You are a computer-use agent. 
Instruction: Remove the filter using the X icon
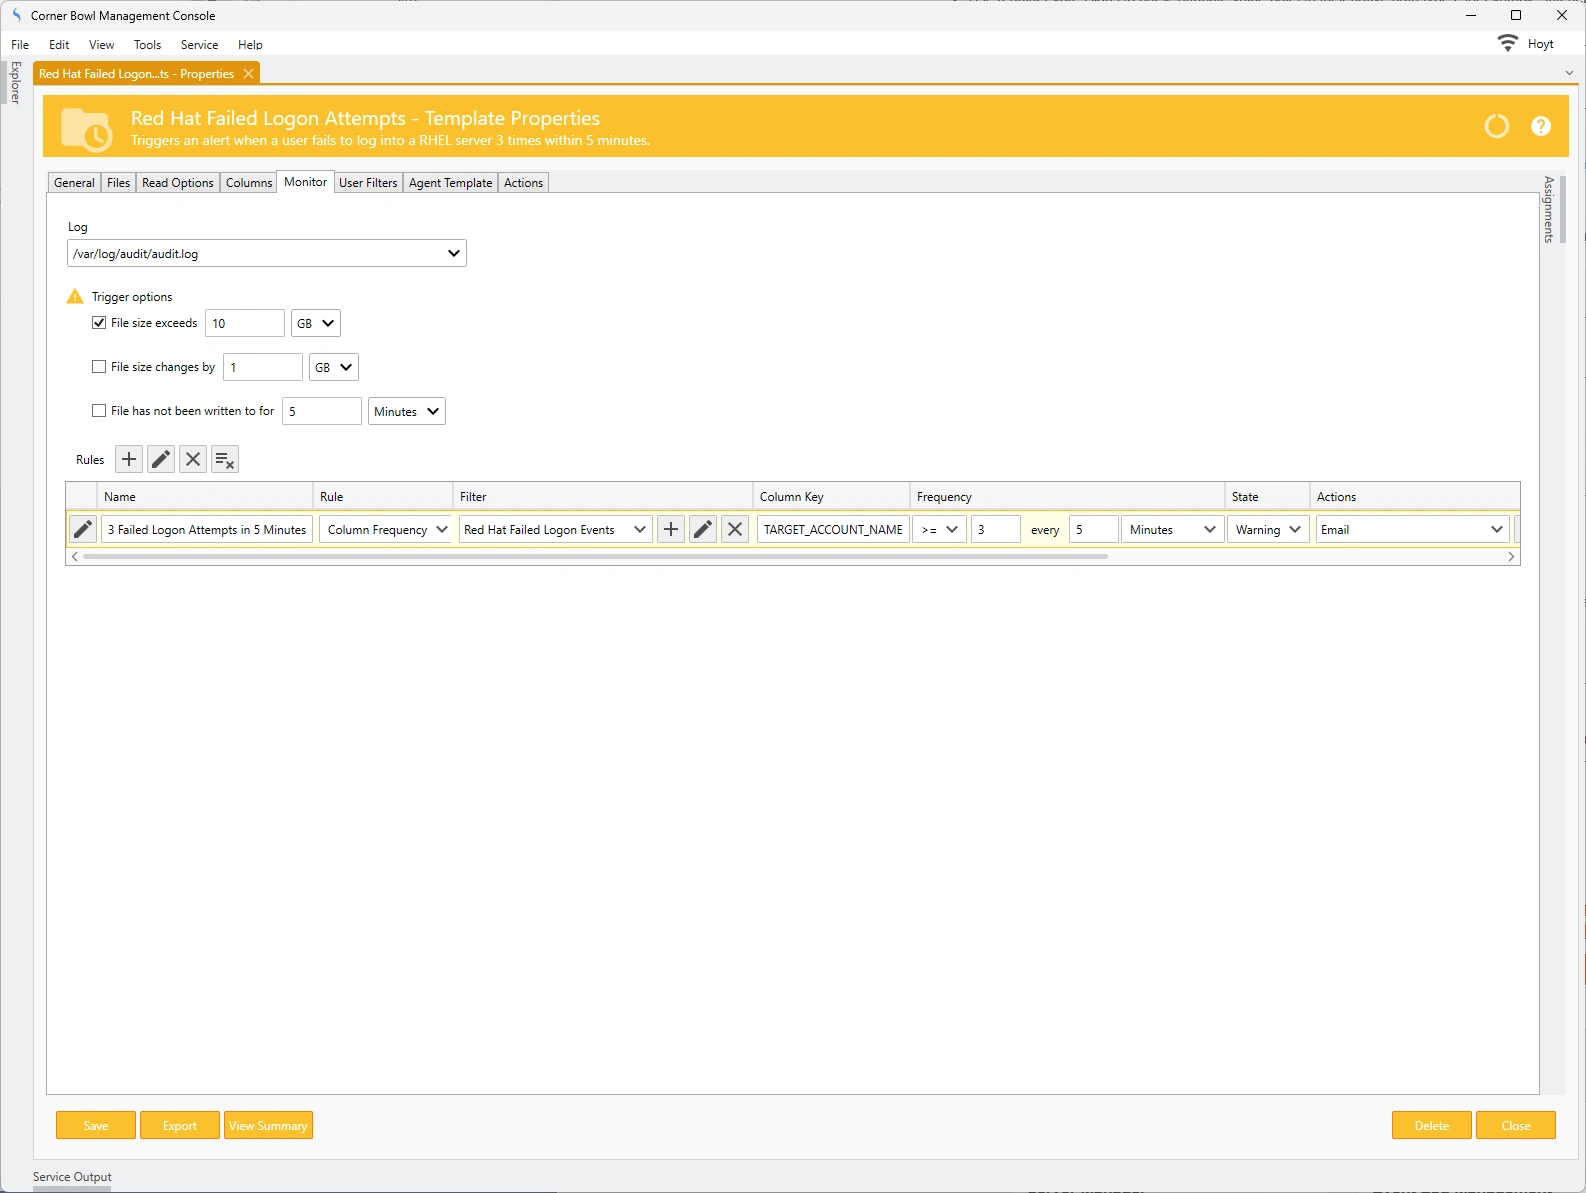735,529
